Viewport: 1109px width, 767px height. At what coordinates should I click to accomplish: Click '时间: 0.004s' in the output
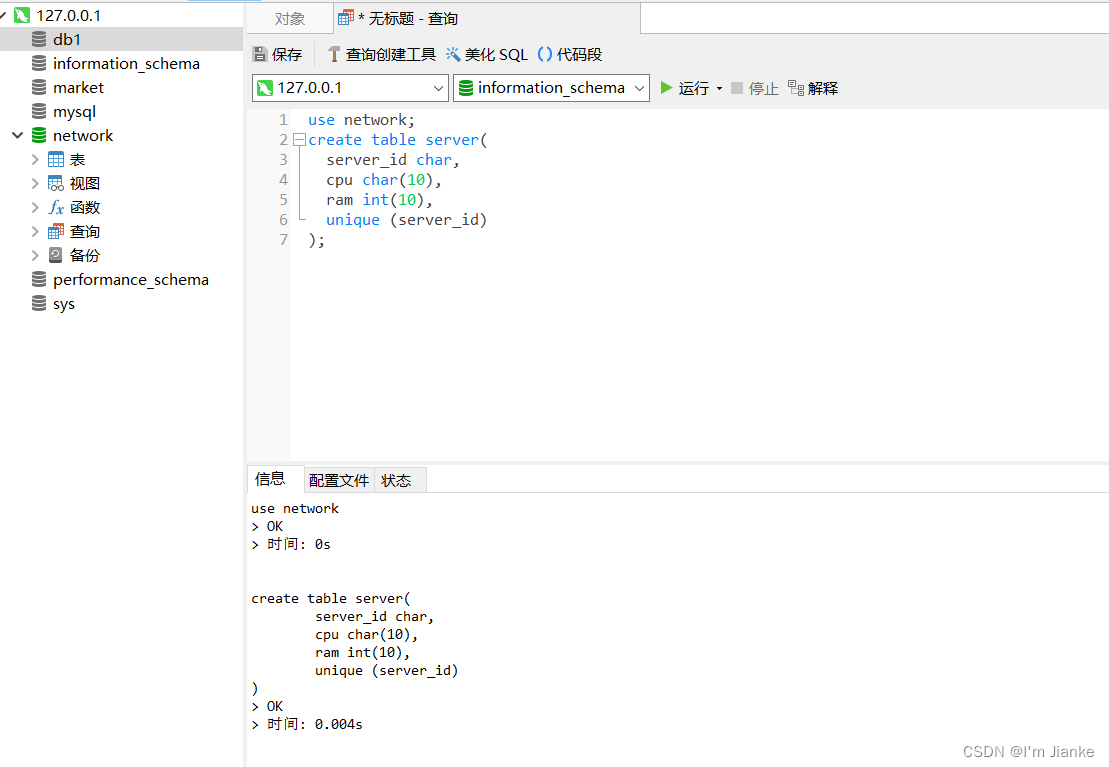tap(315, 724)
